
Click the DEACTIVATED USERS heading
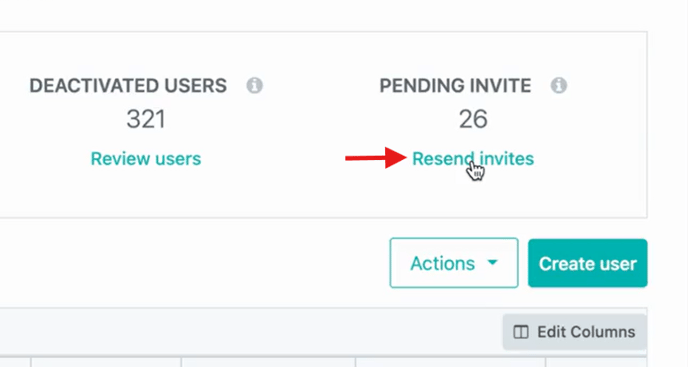coord(128,86)
